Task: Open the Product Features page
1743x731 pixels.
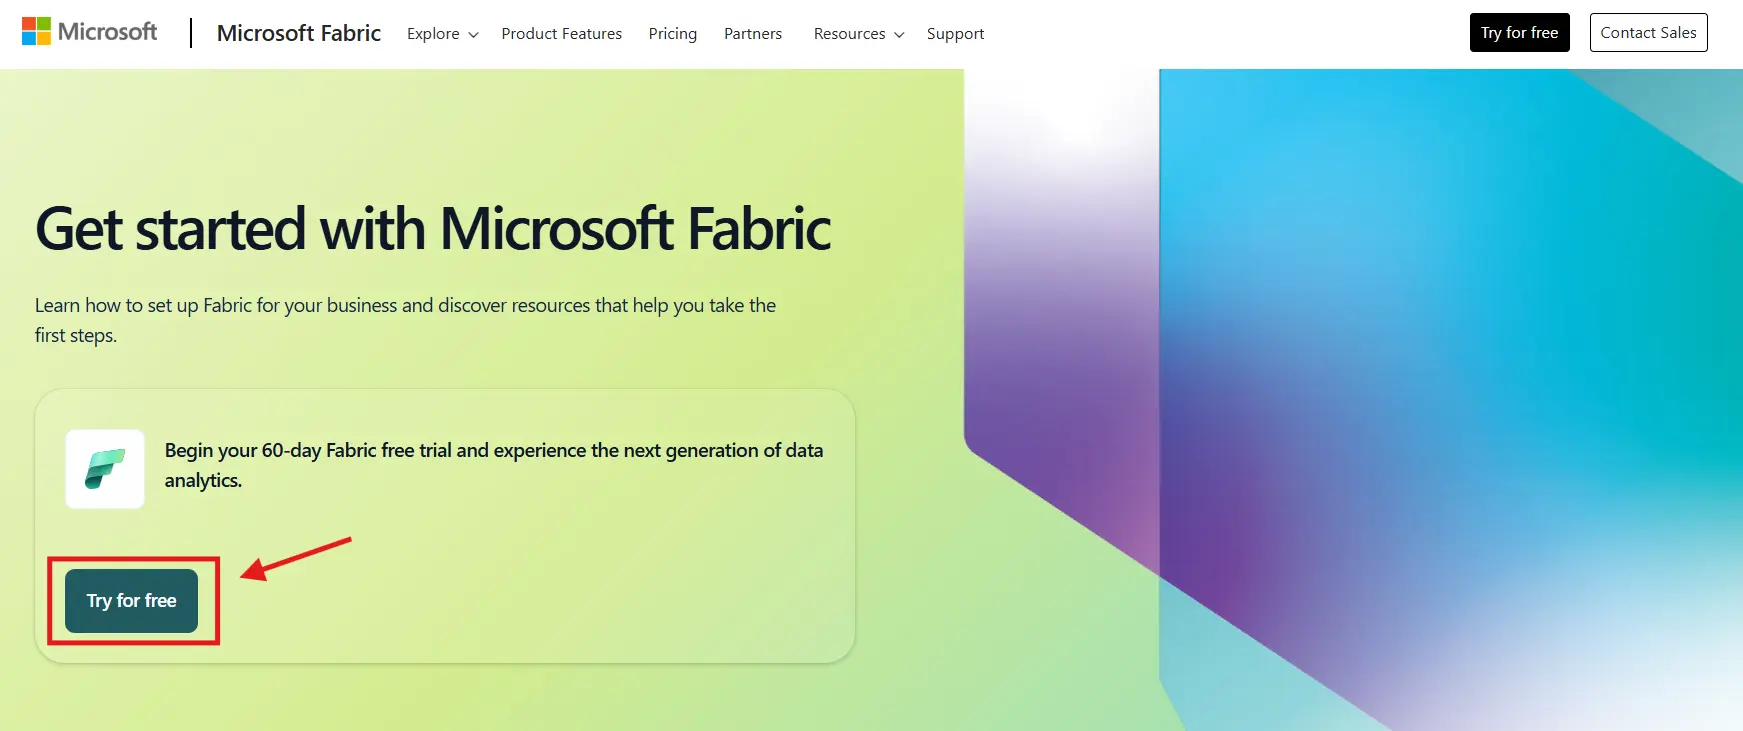Action: tap(561, 34)
